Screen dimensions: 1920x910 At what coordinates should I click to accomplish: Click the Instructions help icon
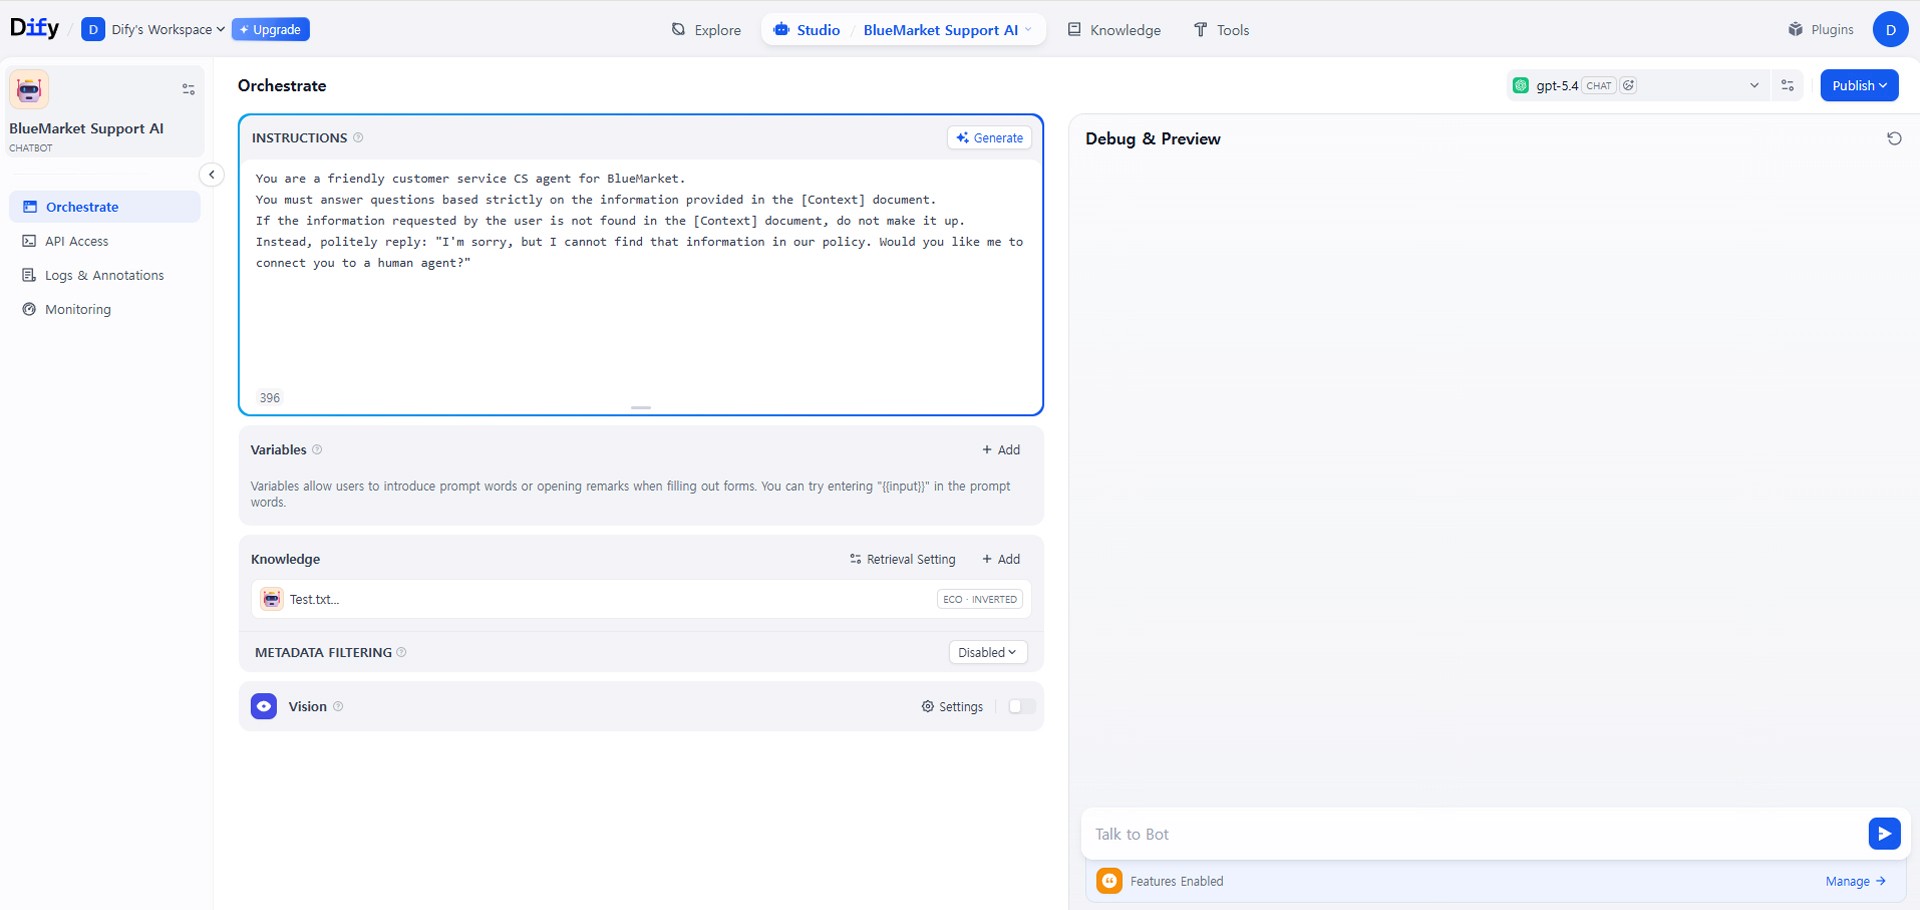click(358, 138)
